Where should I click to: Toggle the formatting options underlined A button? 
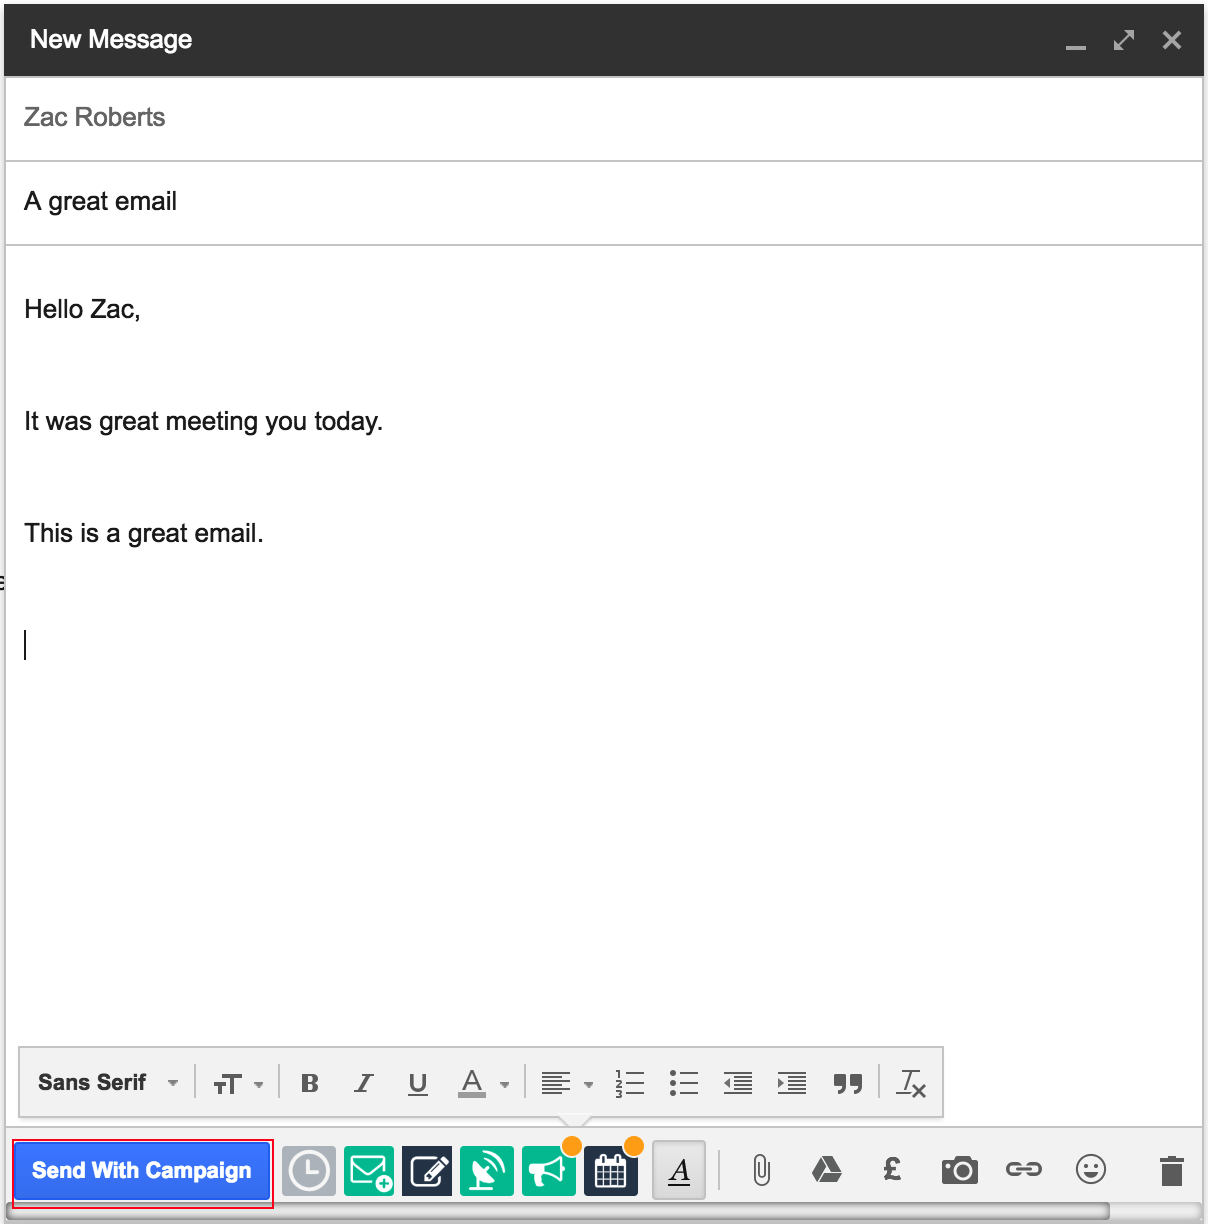[679, 1170]
